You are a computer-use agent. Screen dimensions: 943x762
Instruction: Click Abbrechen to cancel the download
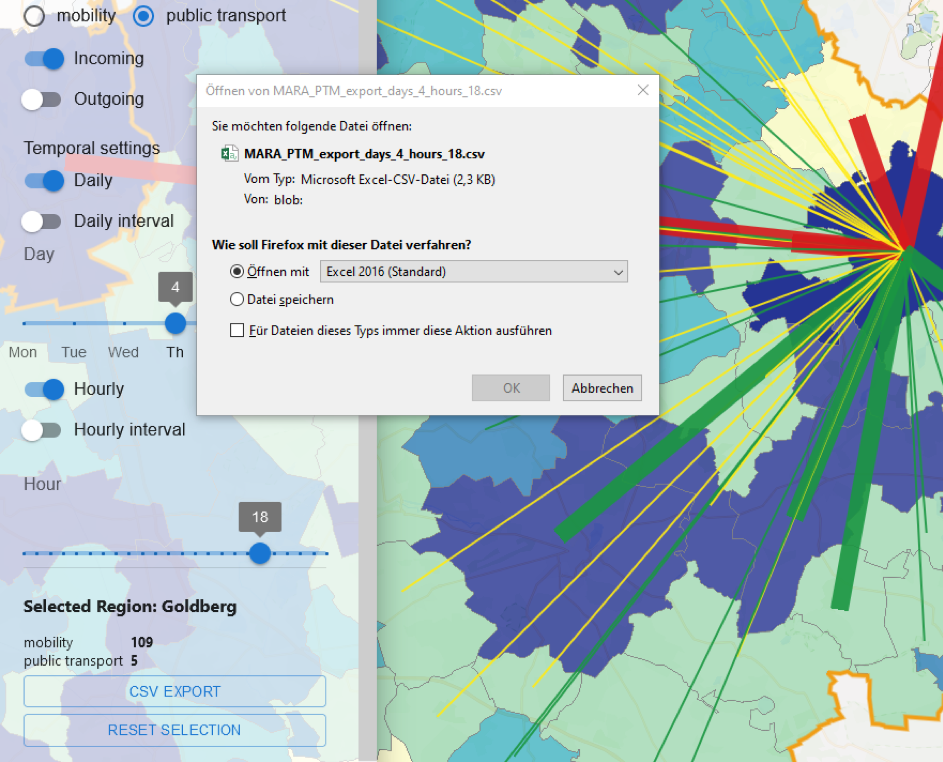(602, 388)
